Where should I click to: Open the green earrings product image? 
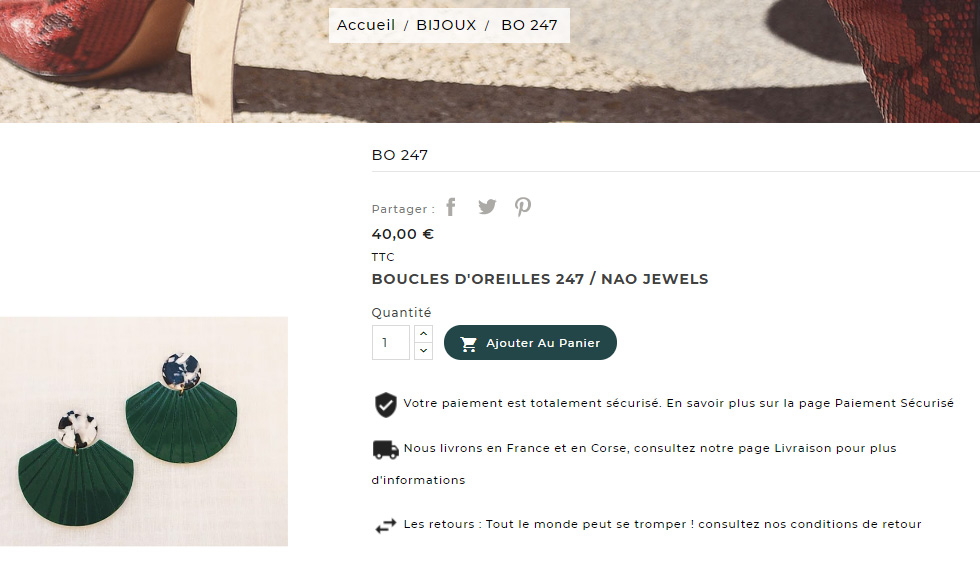pos(144,431)
